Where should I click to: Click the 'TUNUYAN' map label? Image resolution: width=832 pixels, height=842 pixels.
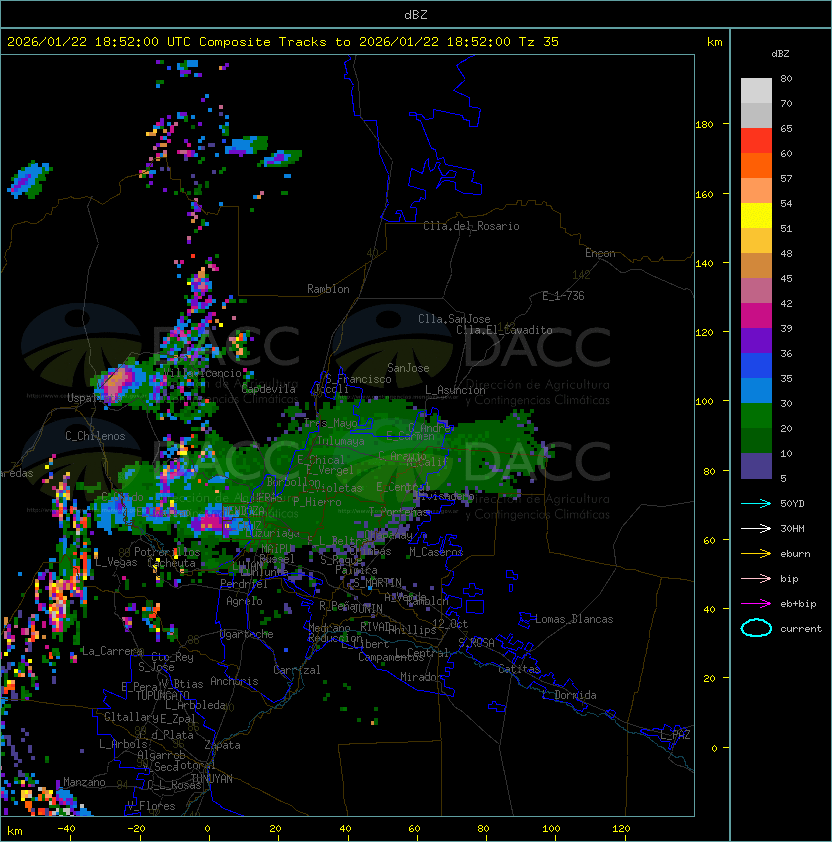[212, 779]
